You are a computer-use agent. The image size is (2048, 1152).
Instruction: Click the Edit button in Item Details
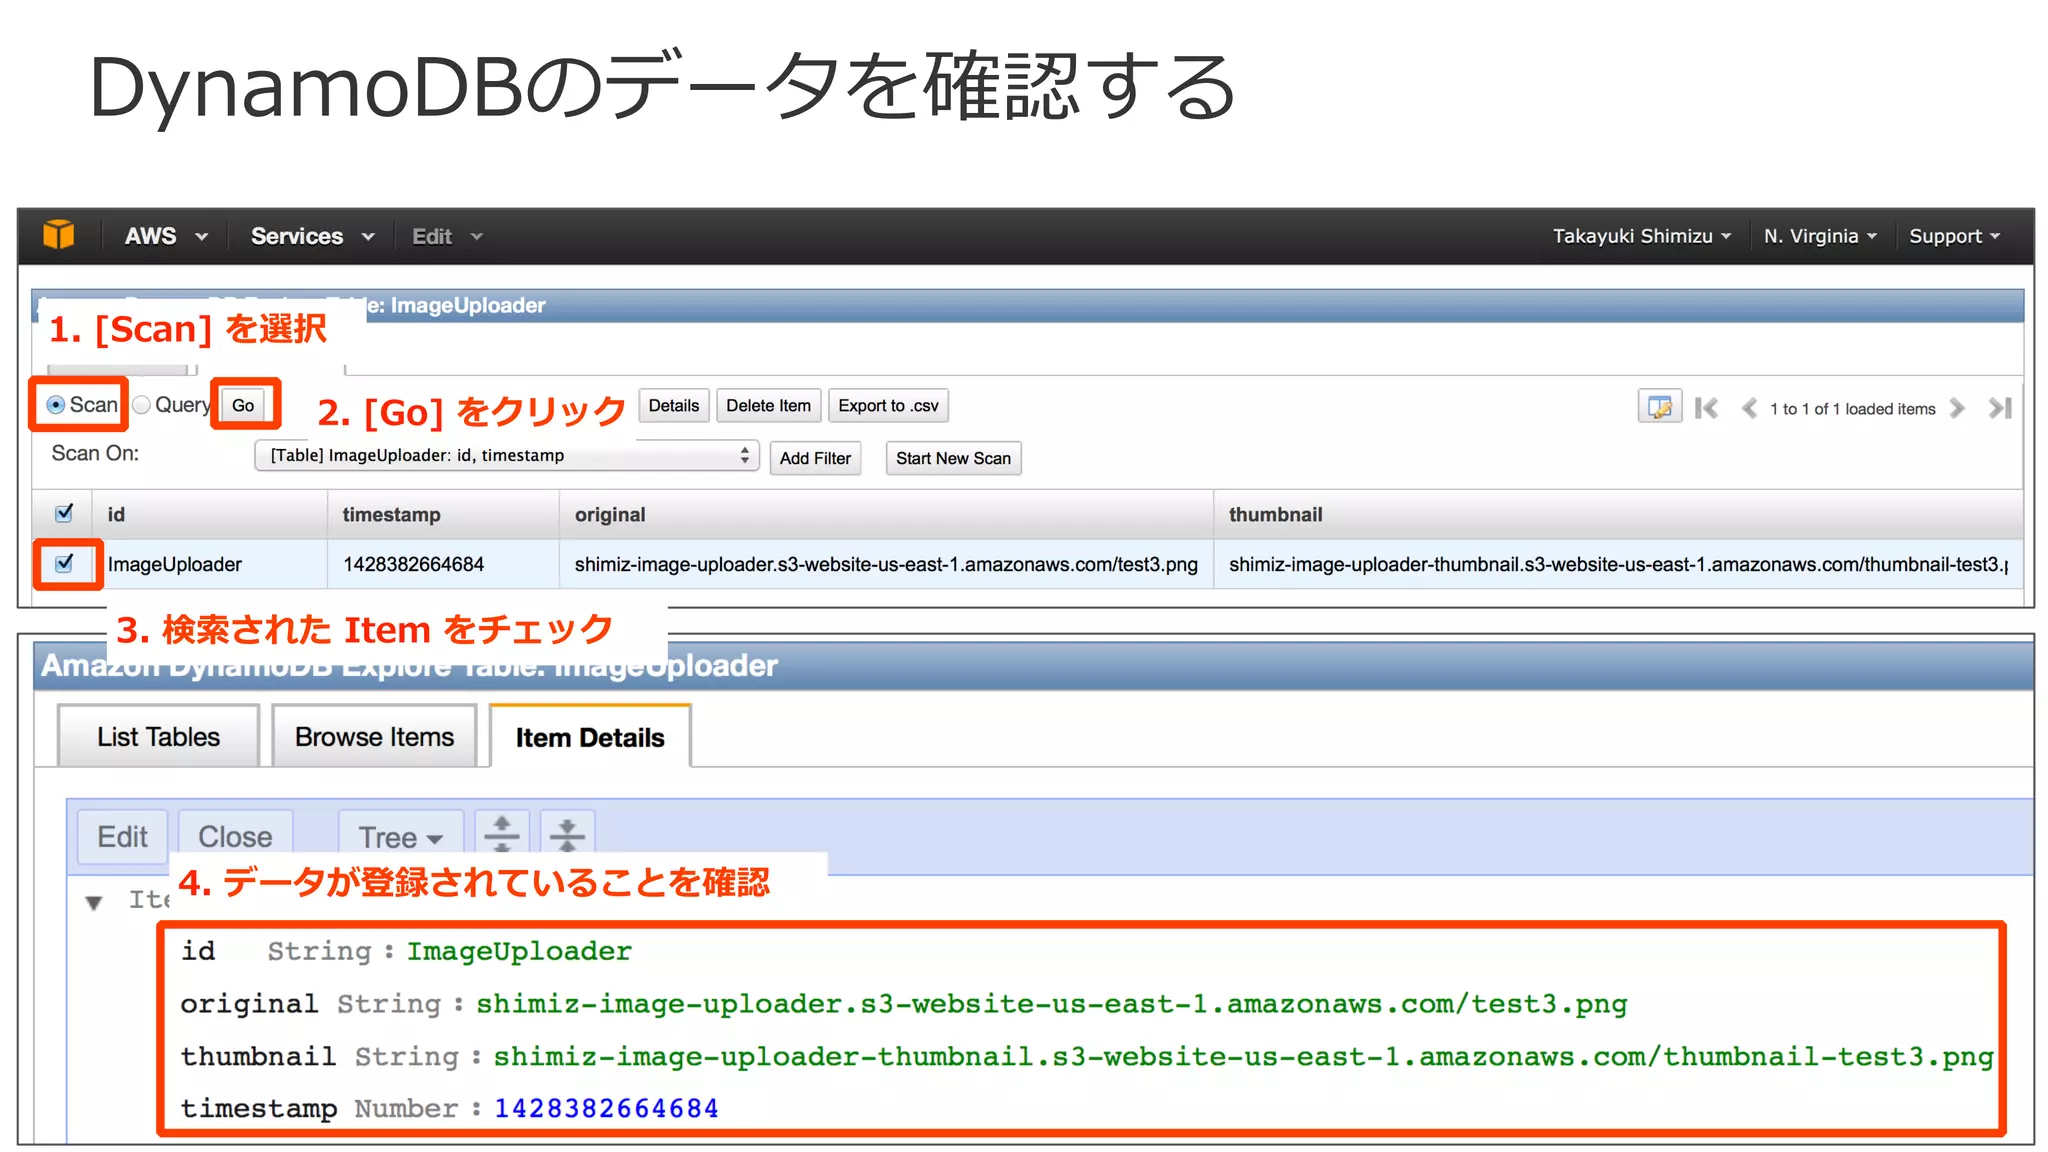click(122, 837)
